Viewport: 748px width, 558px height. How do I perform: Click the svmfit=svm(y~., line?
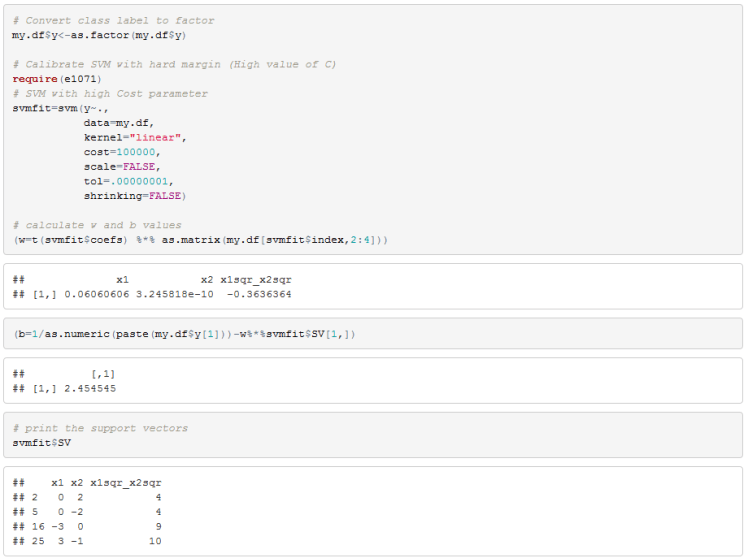56,108
